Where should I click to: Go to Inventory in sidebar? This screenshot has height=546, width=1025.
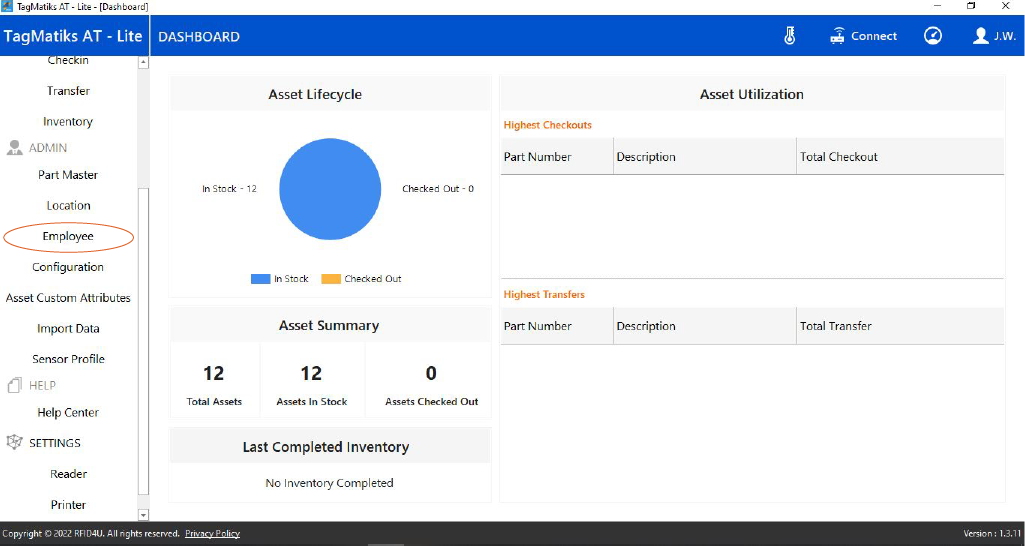[68, 122]
